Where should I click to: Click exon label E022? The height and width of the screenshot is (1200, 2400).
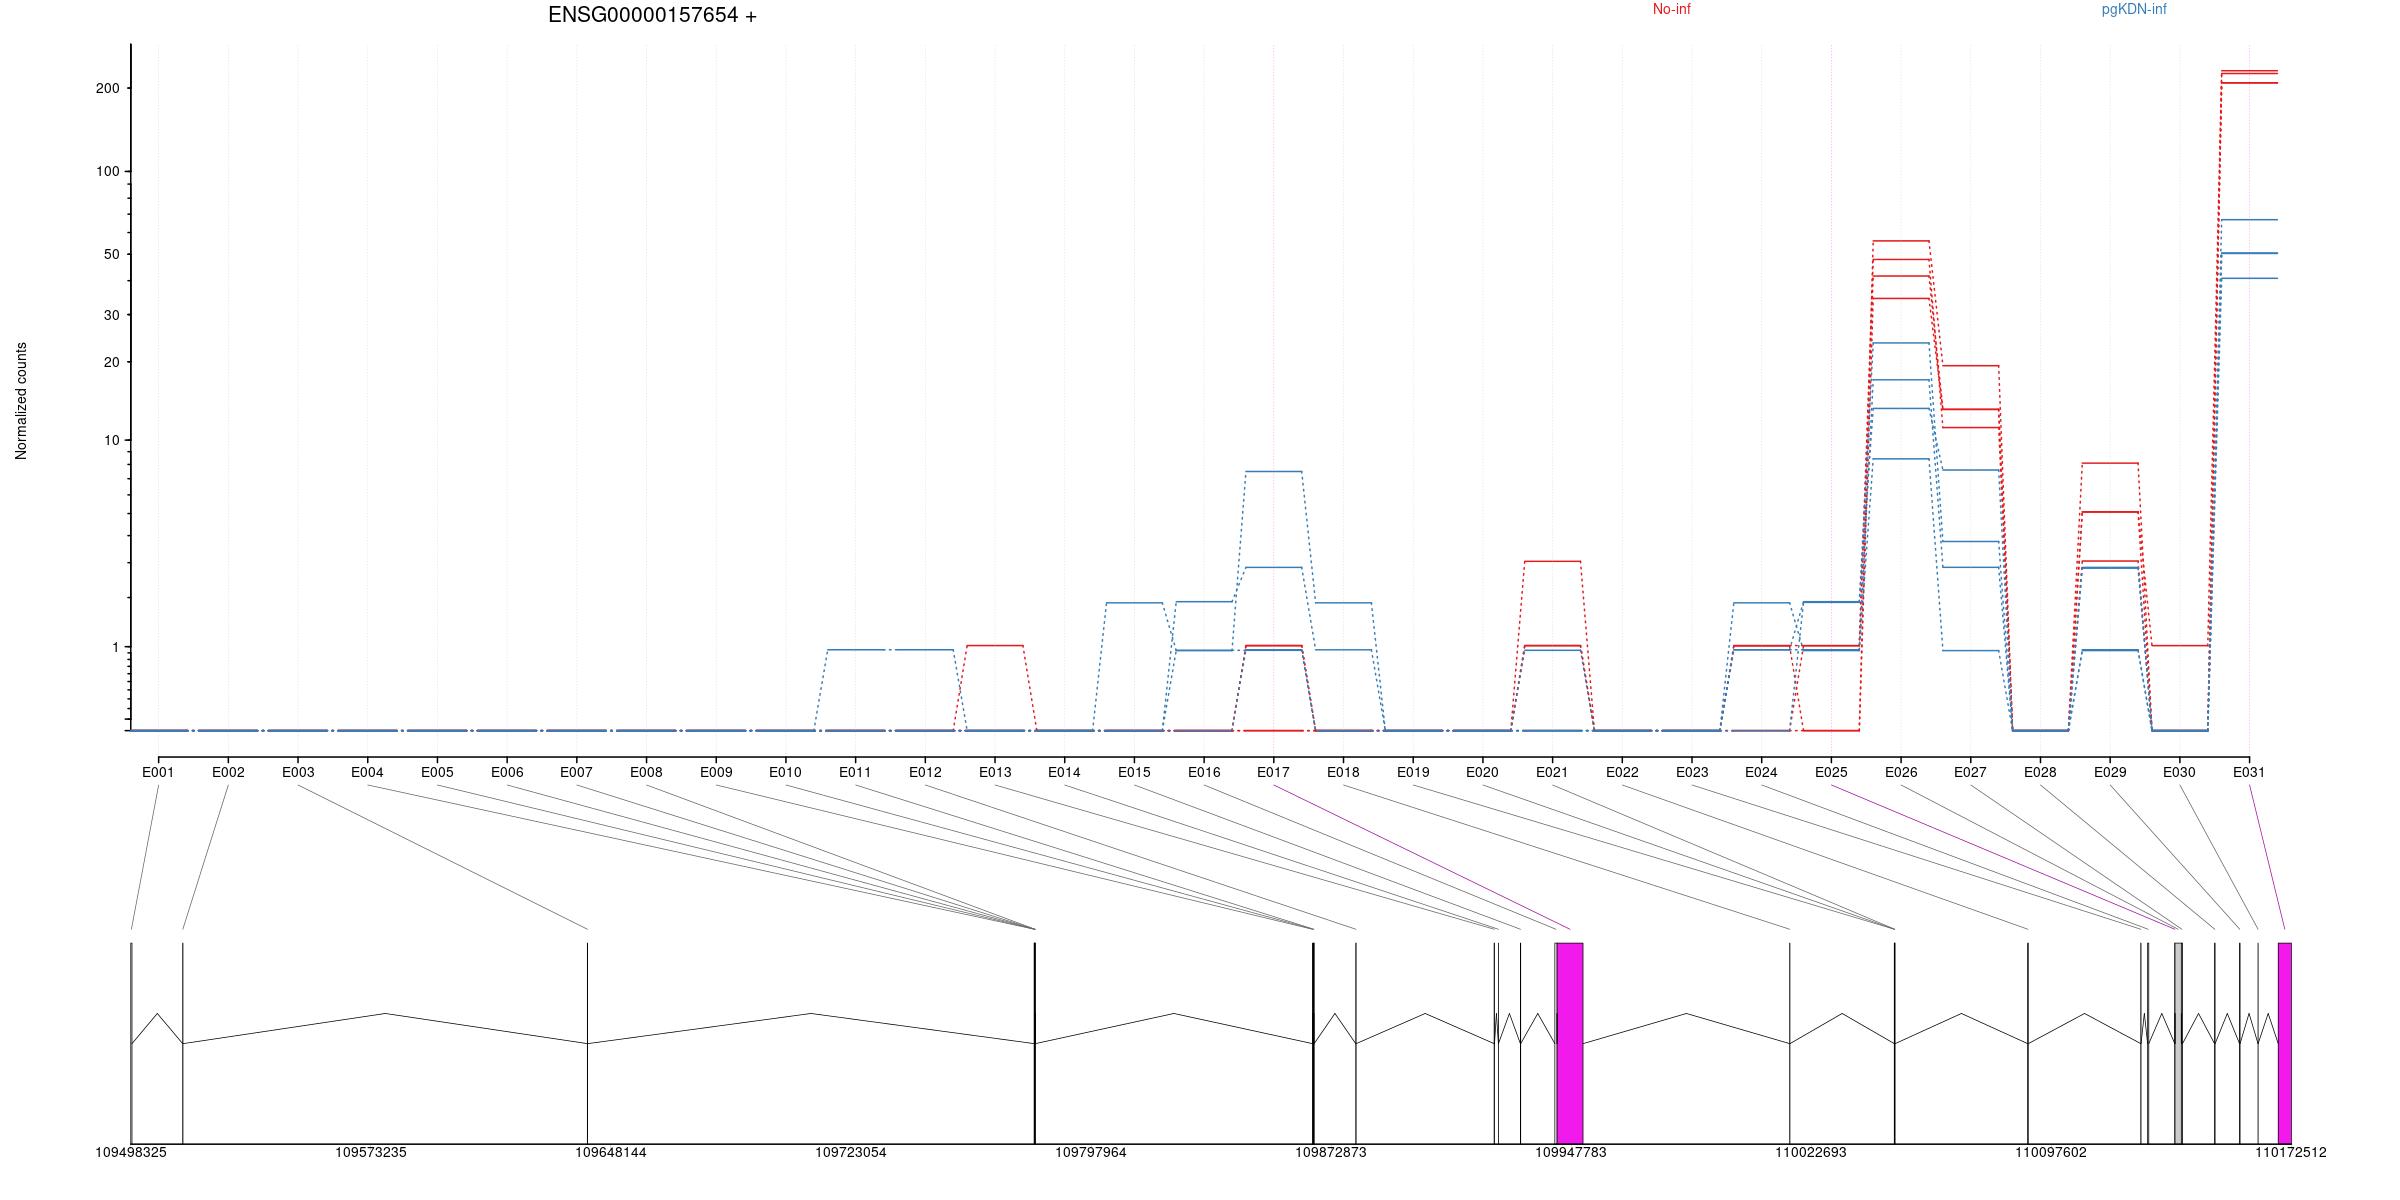tap(1622, 772)
